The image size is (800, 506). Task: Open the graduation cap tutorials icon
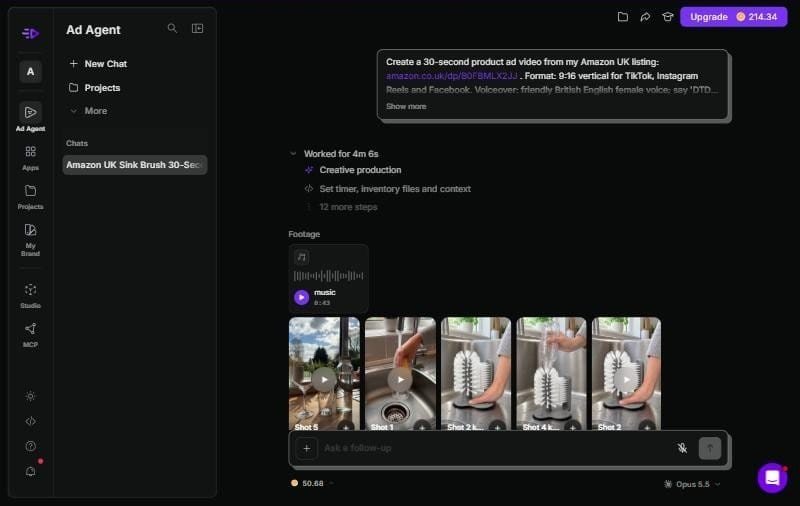tap(667, 17)
